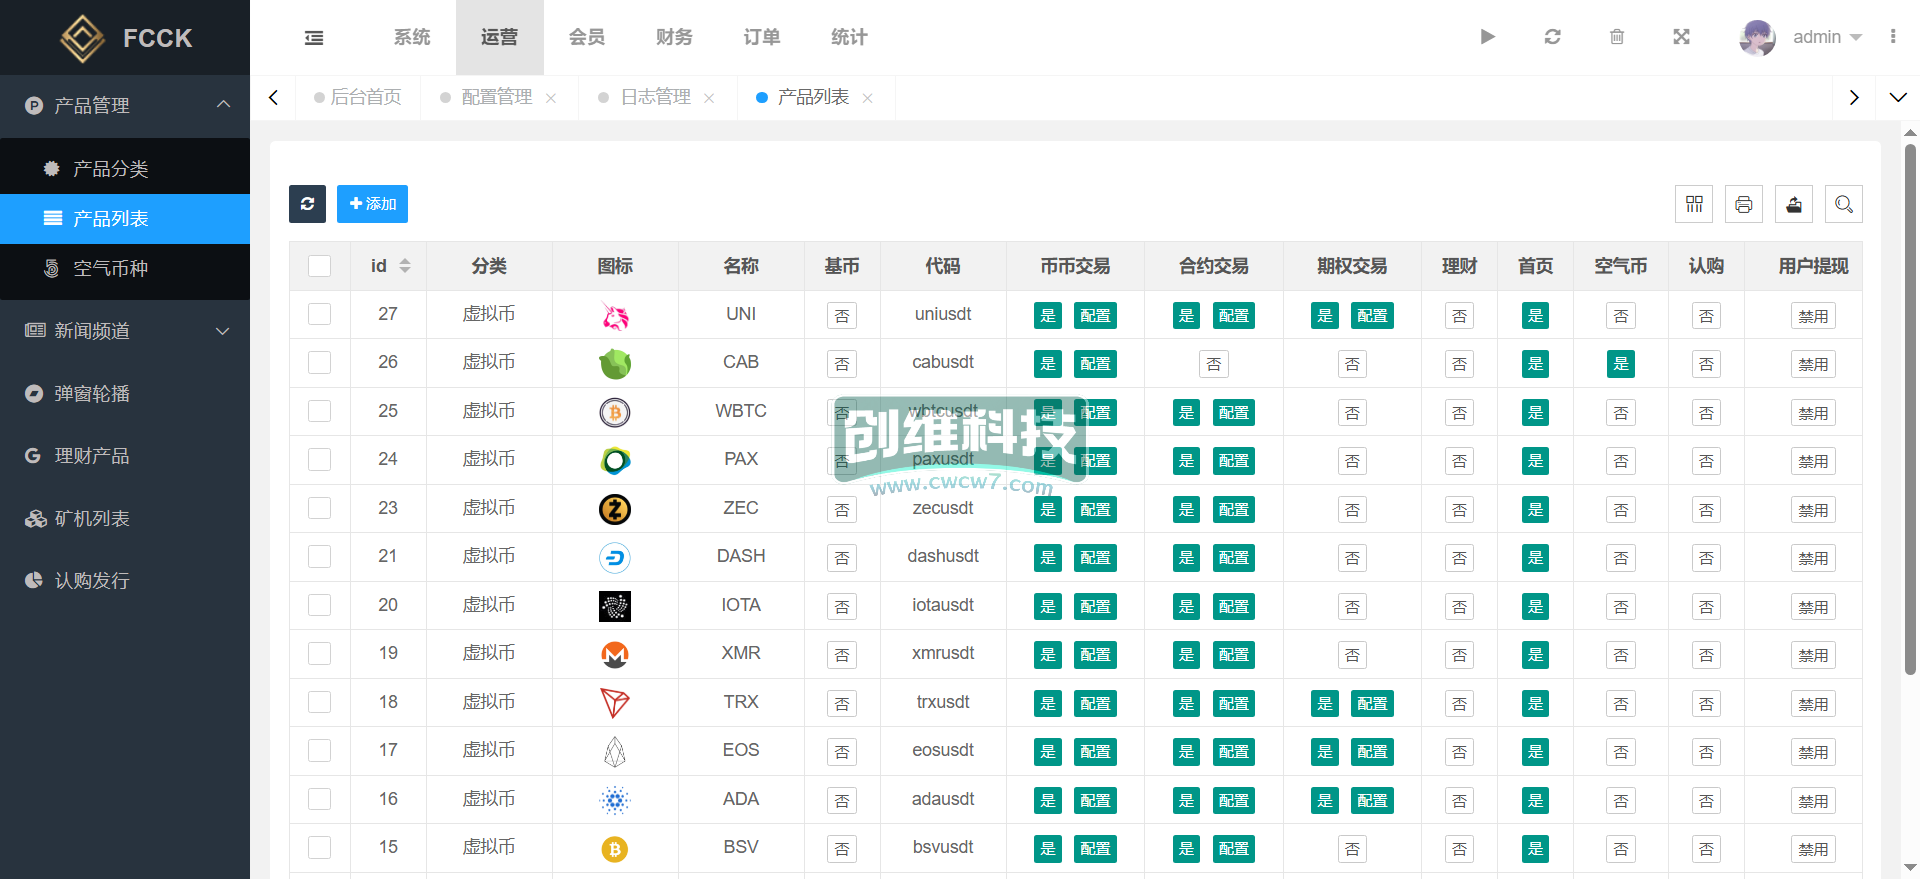Tick the checkbox for the DASH row
This screenshot has height=879, width=1920.
click(320, 556)
